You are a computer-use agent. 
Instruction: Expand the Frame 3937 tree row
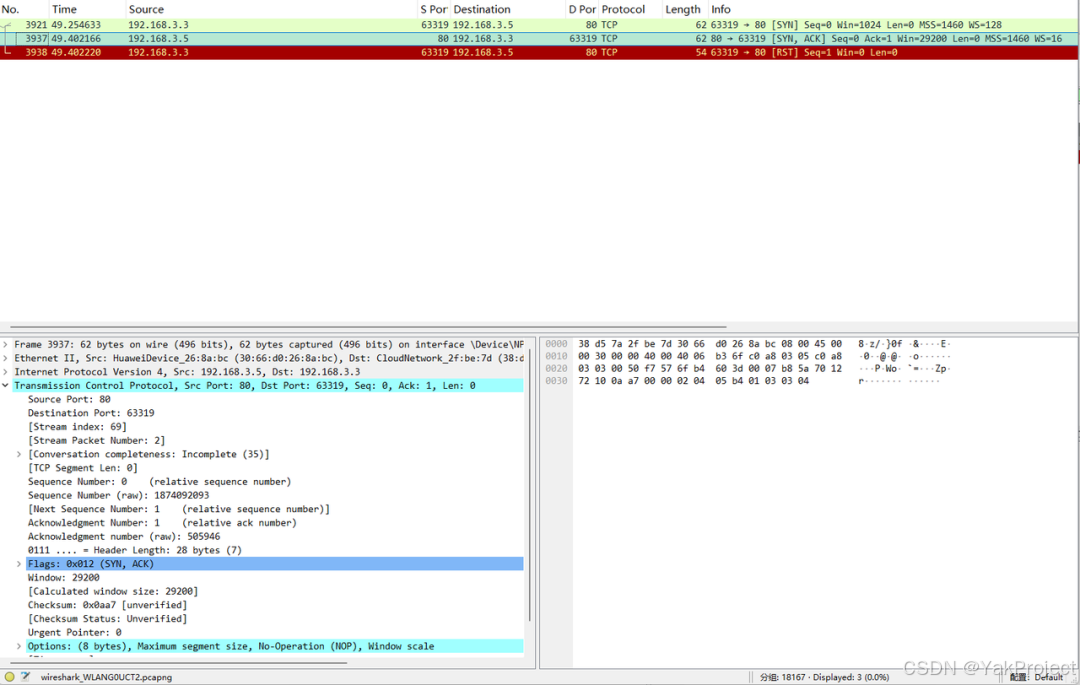pos(6,344)
